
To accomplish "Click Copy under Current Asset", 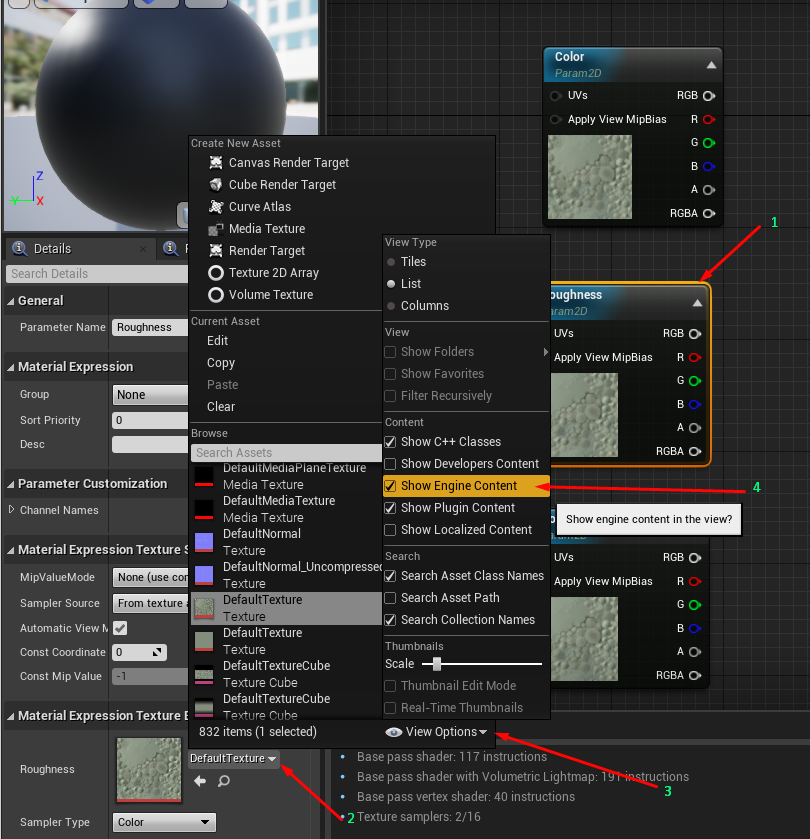I will point(221,363).
